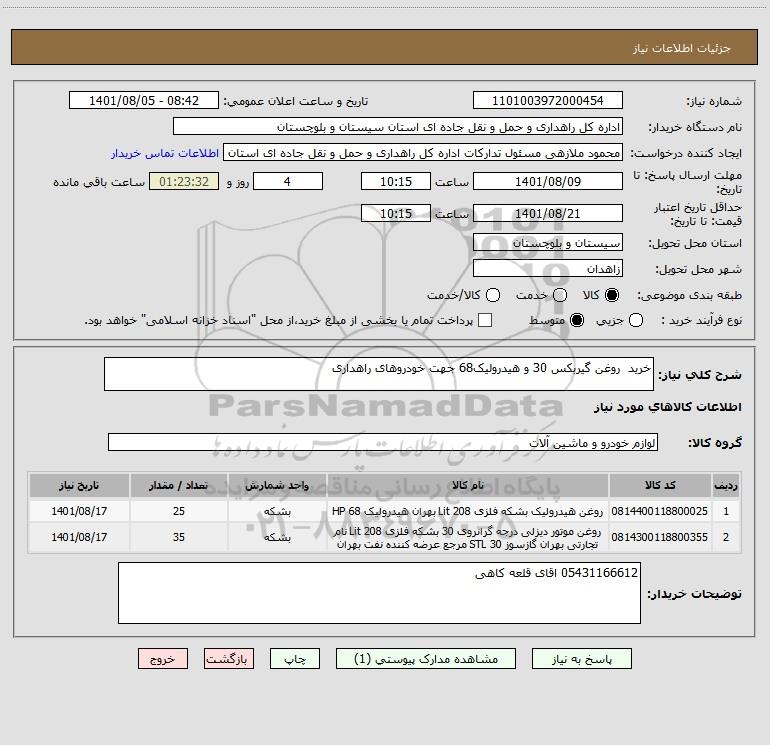Viewport: 770px width, 745px height.
Task: Click the اطلاعات کالاهای مورد نیاز section heading
Action: coord(668,407)
